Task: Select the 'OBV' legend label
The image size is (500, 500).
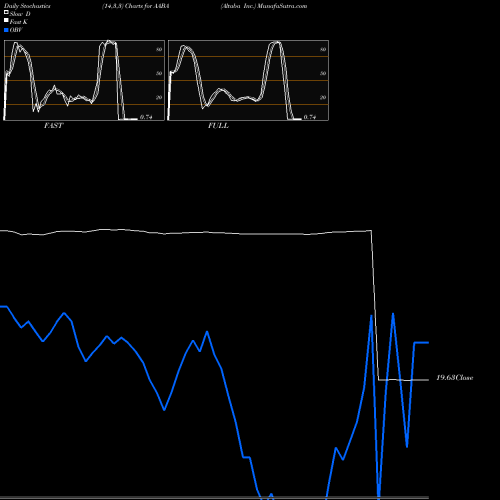Action: tap(16, 30)
